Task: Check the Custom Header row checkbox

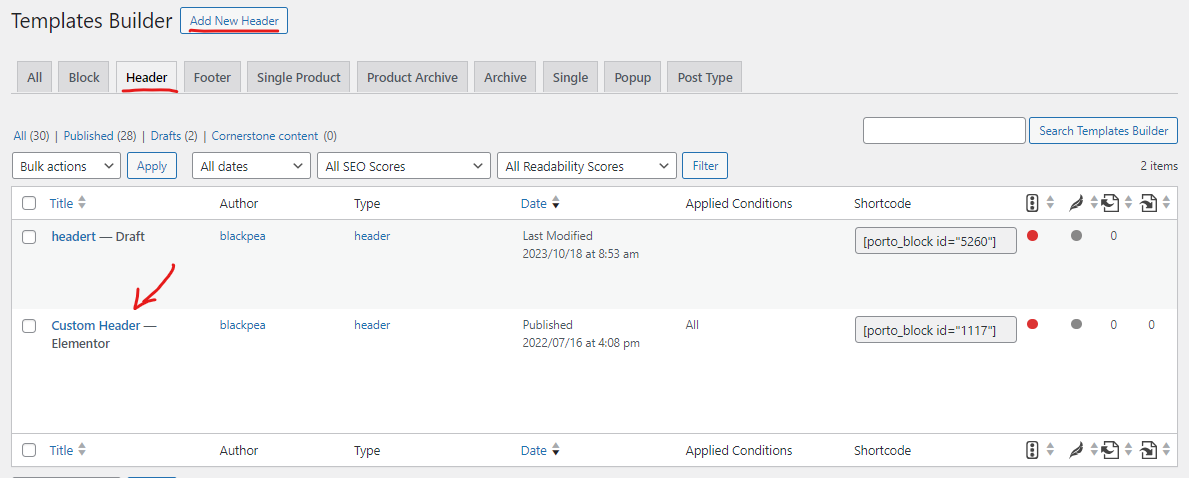Action: [29, 326]
